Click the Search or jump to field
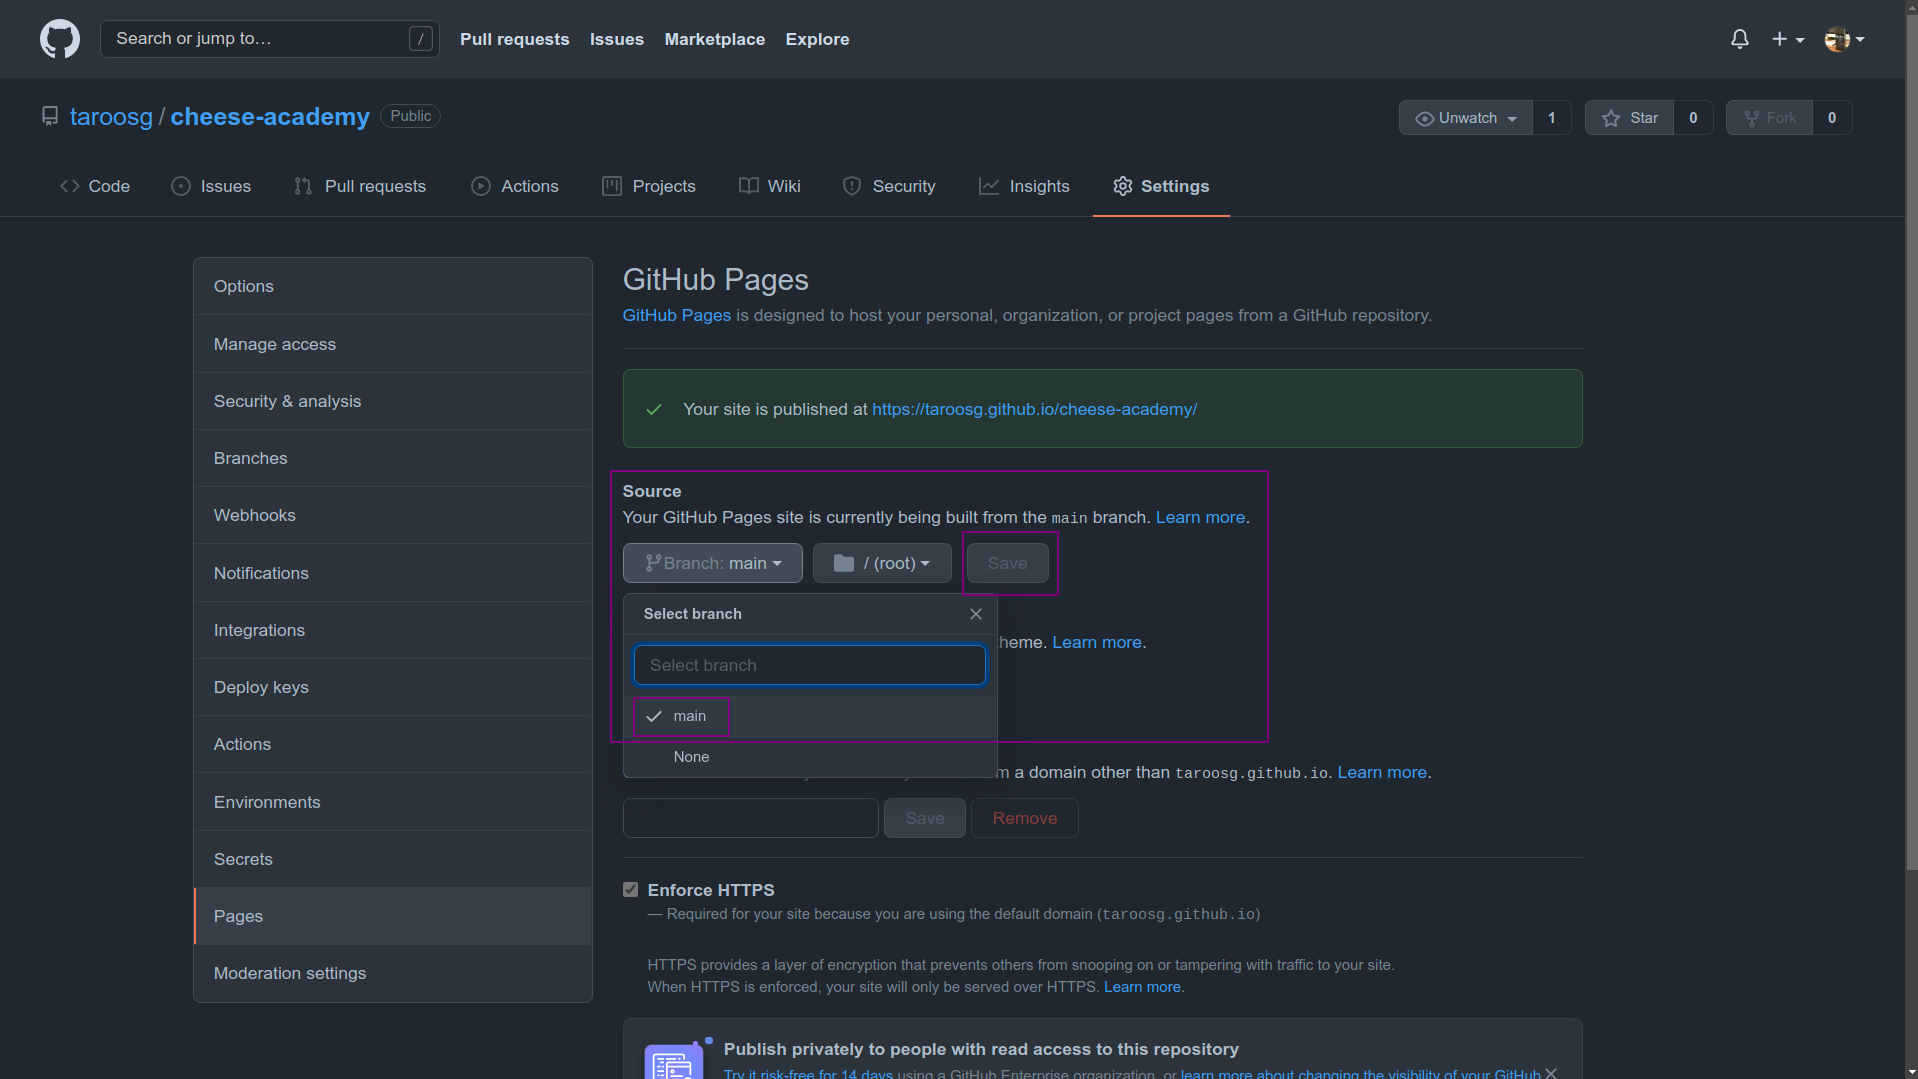The width and height of the screenshot is (1918, 1079). [x=270, y=39]
